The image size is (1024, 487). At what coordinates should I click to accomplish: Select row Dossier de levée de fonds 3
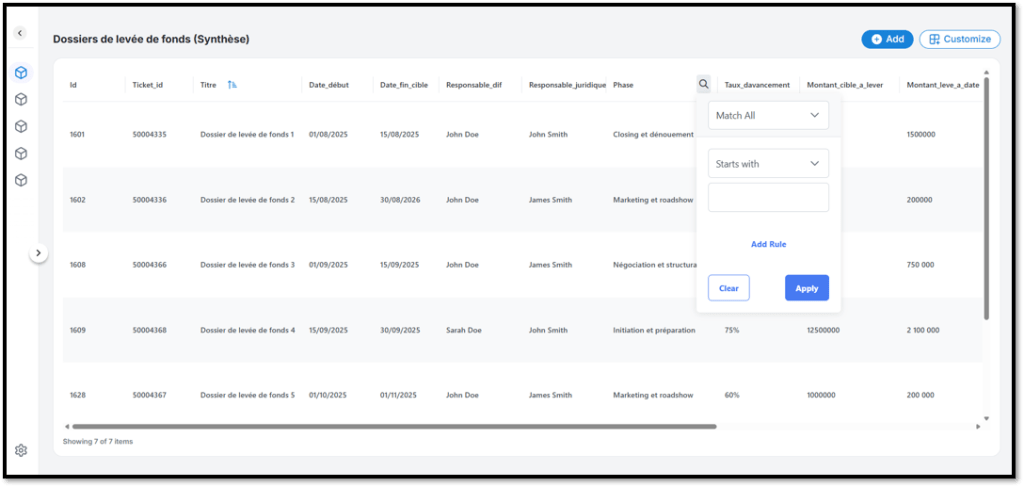coord(247,265)
